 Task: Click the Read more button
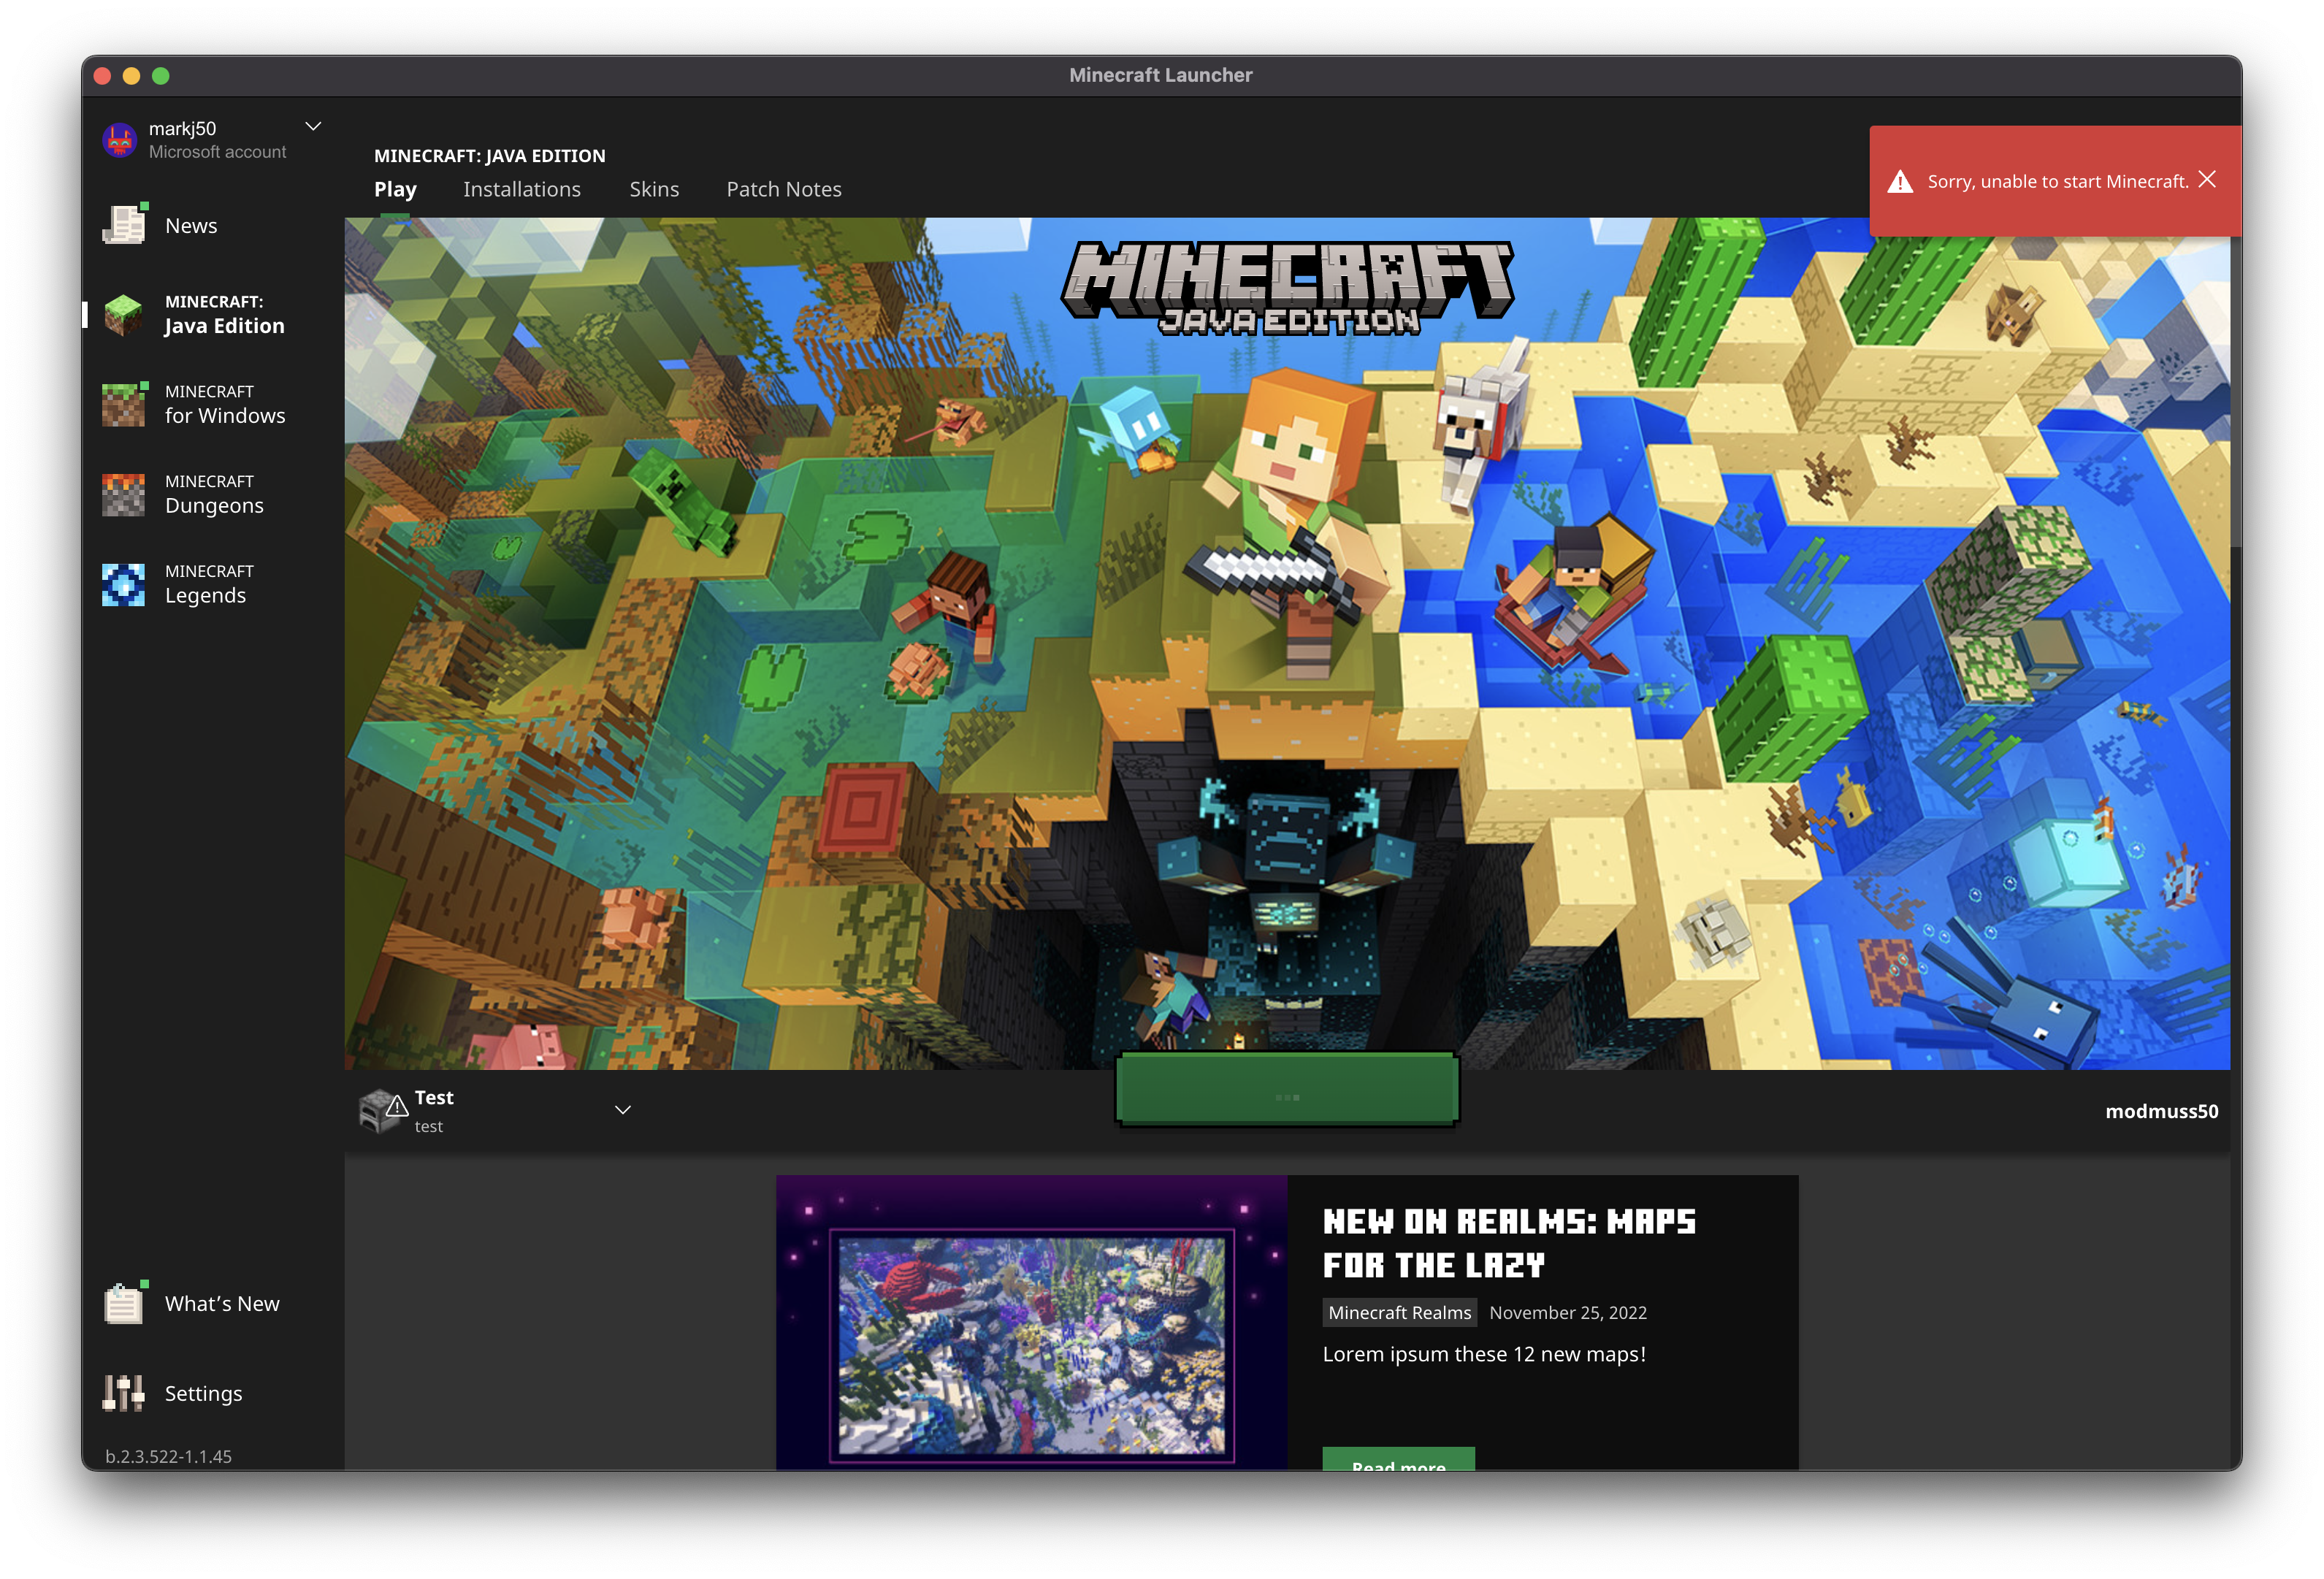[x=1398, y=1460]
